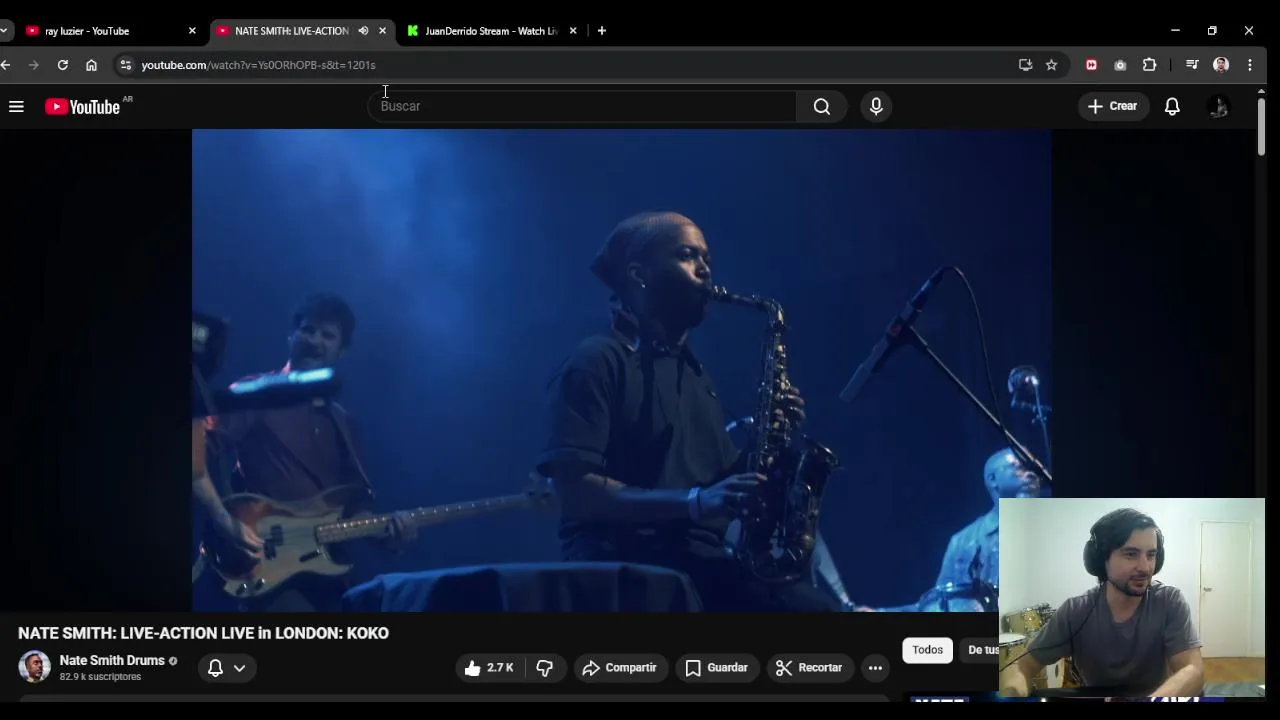Open the Crear (create) menu
The height and width of the screenshot is (720, 1280).
(1112, 106)
